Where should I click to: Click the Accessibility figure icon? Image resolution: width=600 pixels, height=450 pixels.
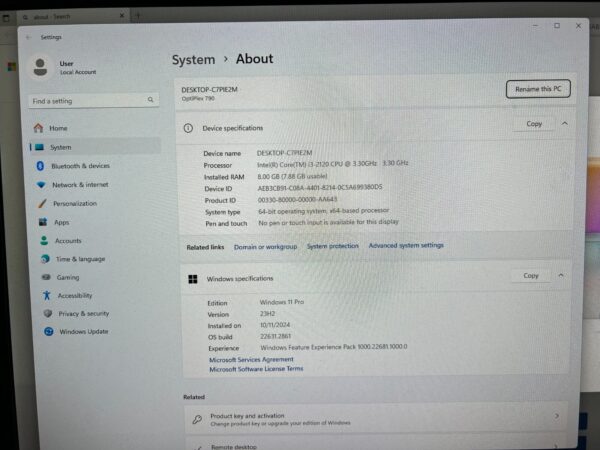47,295
